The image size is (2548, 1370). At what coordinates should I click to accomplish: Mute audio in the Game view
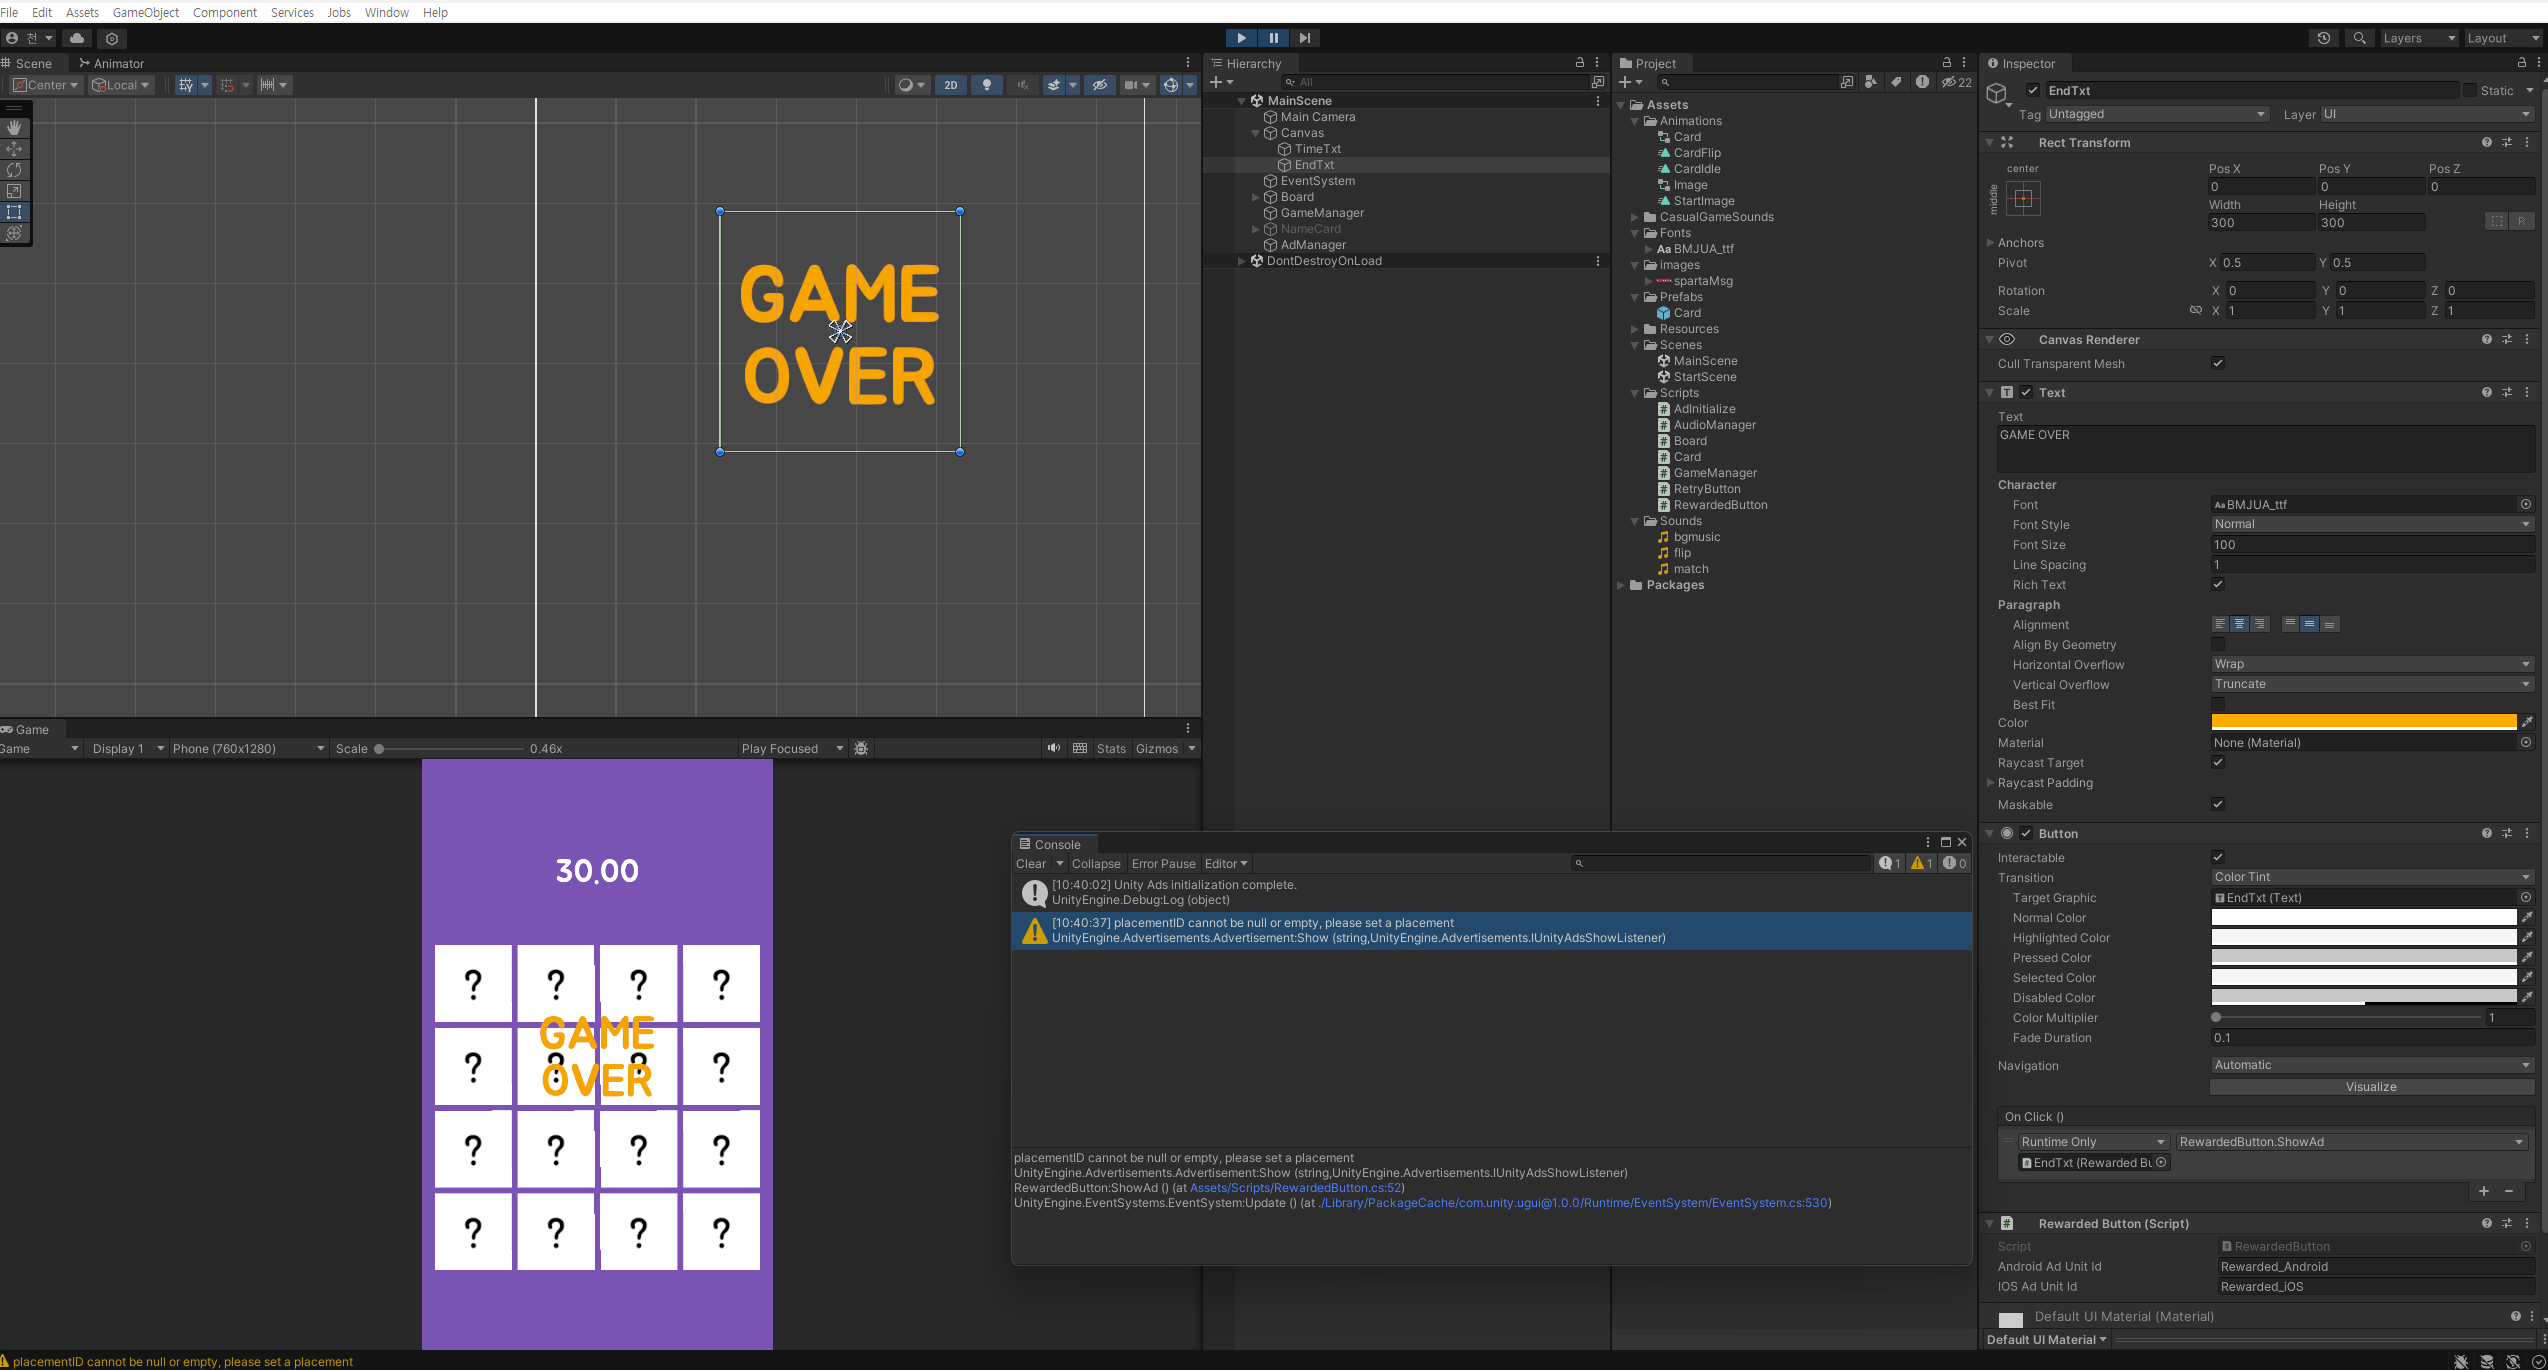coord(1054,748)
